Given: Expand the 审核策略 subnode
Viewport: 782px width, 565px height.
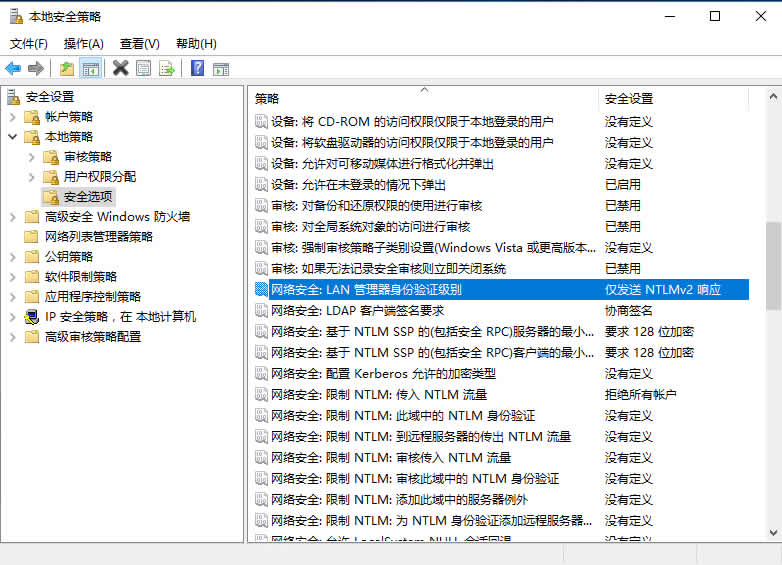Looking at the screenshot, I should tap(31, 157).
